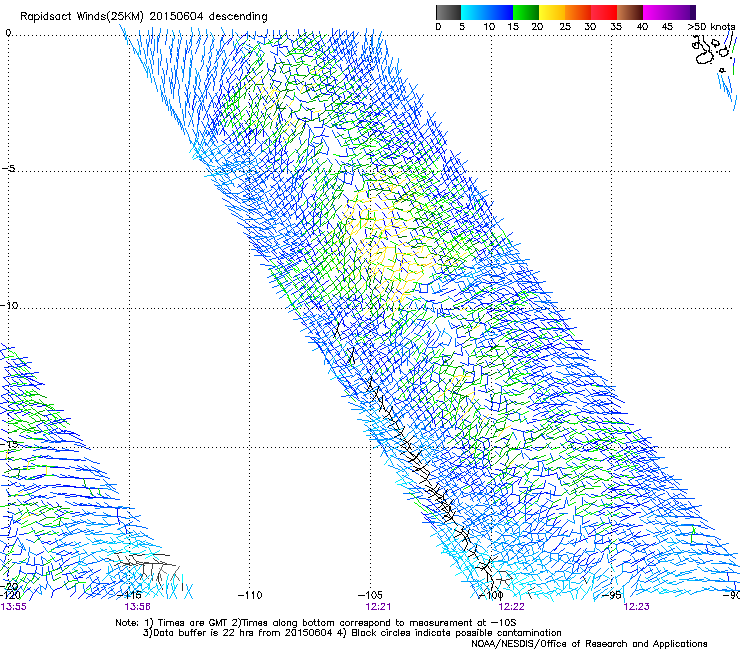Click the latitude label "-15" on left axis

tap(9, 444)
